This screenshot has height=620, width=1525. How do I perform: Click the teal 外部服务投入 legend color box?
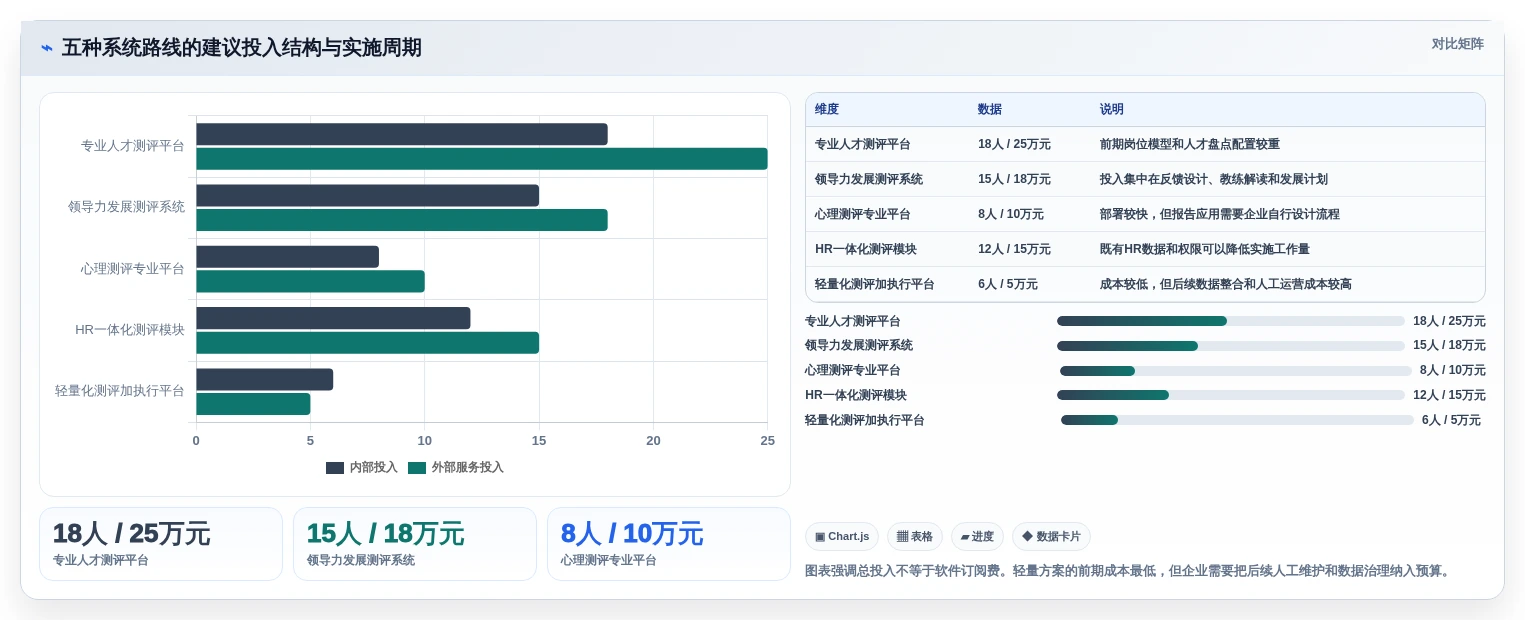[x=417, y=467]
